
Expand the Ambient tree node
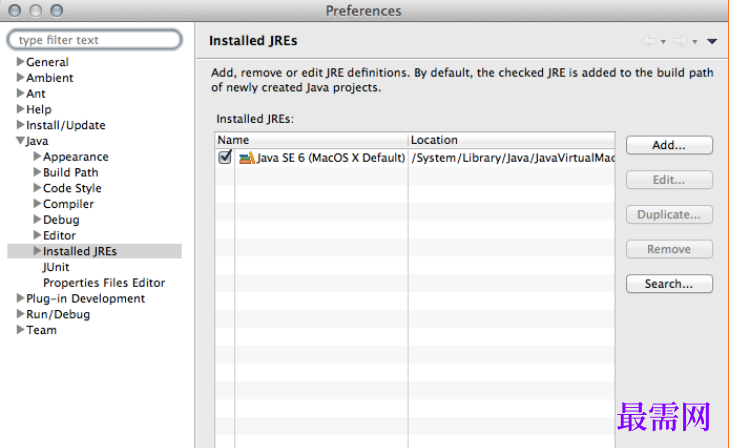tap(20, 77)
